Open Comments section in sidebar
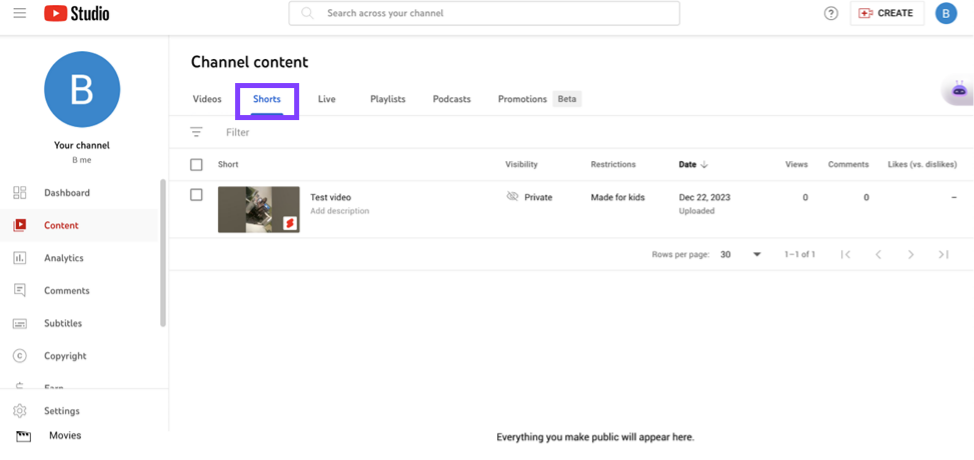Viewport: 974px width, 460px height. (x=66, y=291)
